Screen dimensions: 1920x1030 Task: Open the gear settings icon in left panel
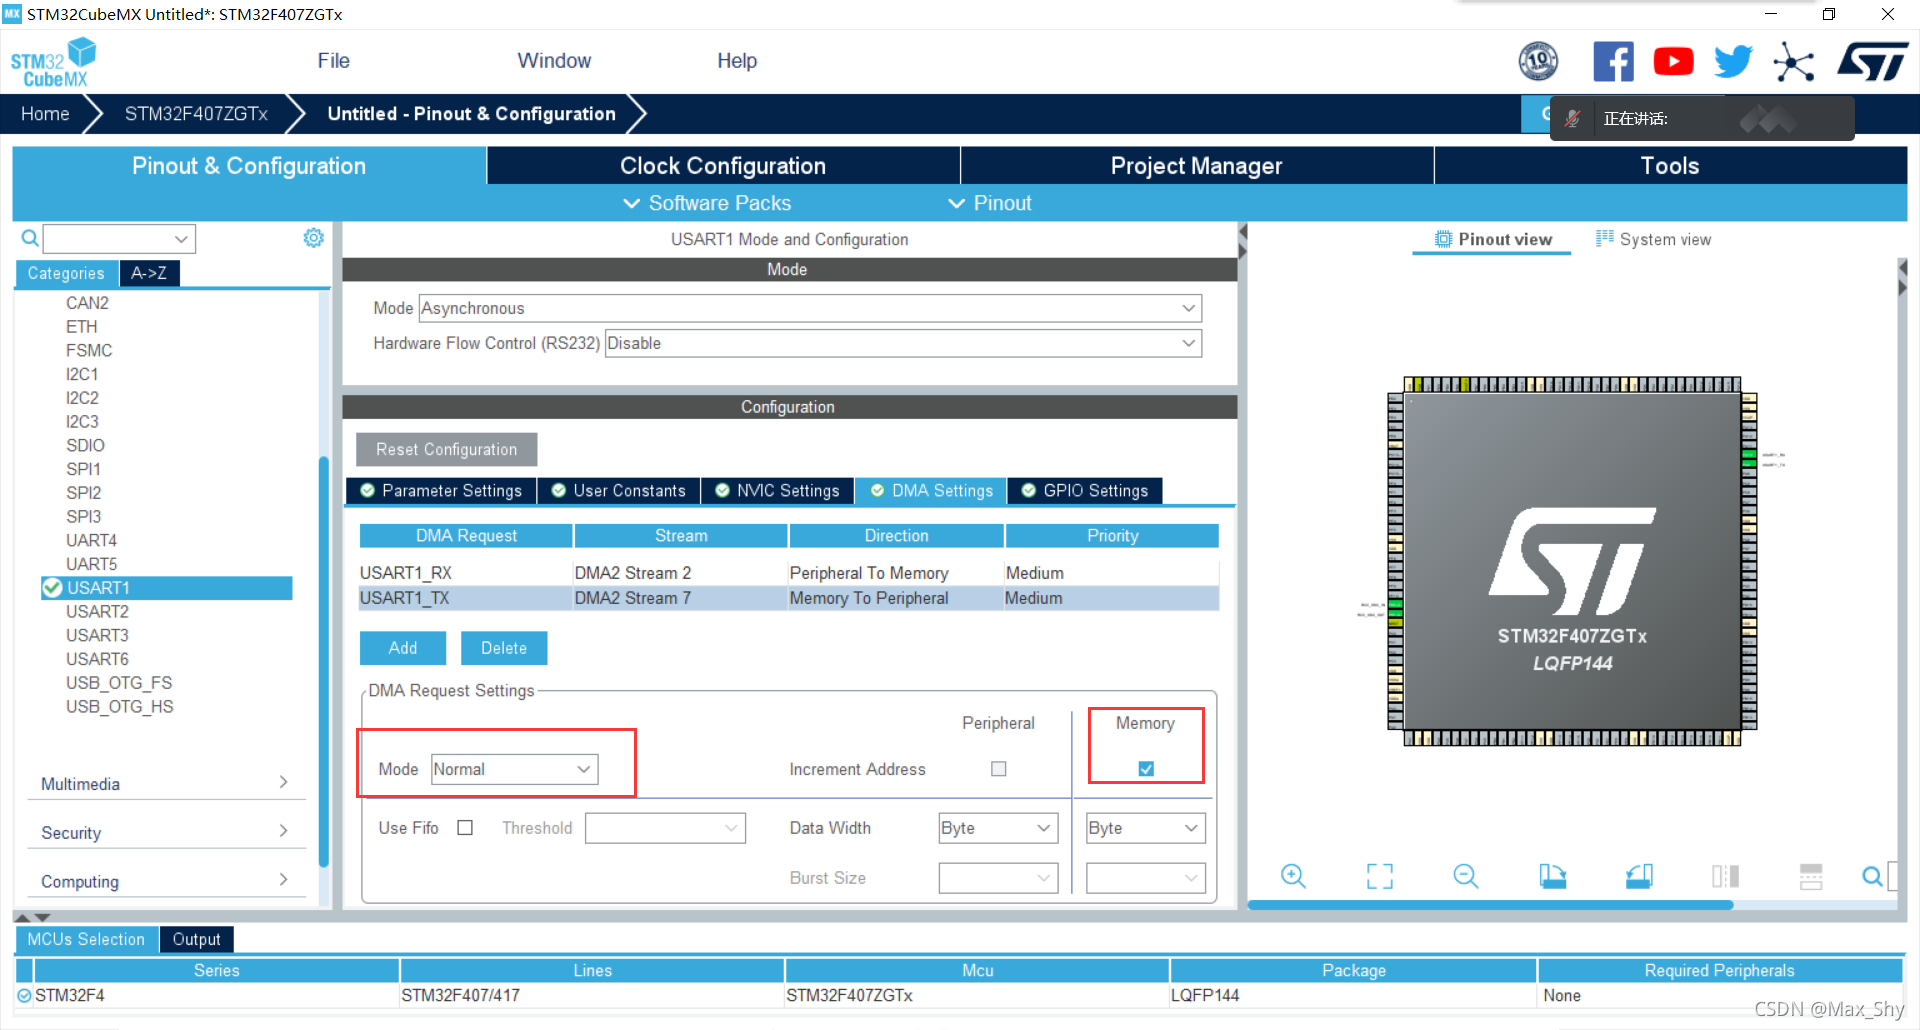(313, 238)
